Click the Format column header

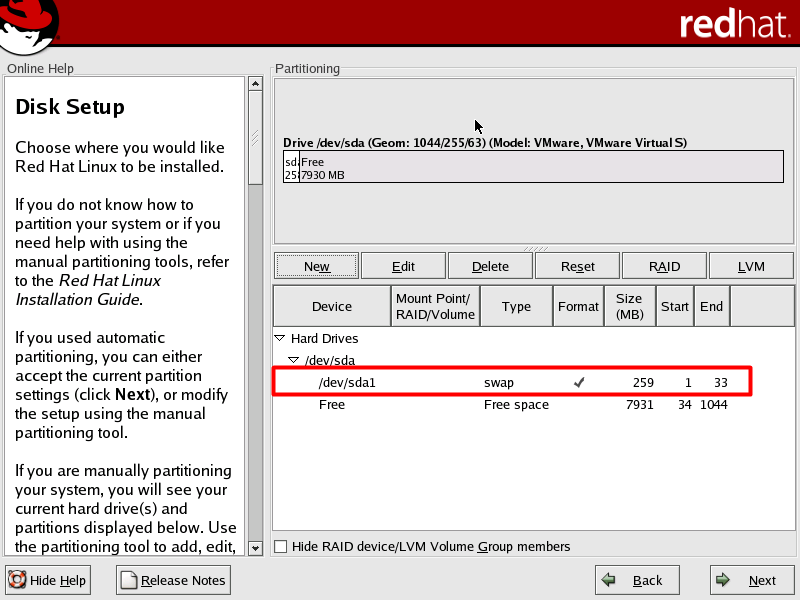coord(578,306)
